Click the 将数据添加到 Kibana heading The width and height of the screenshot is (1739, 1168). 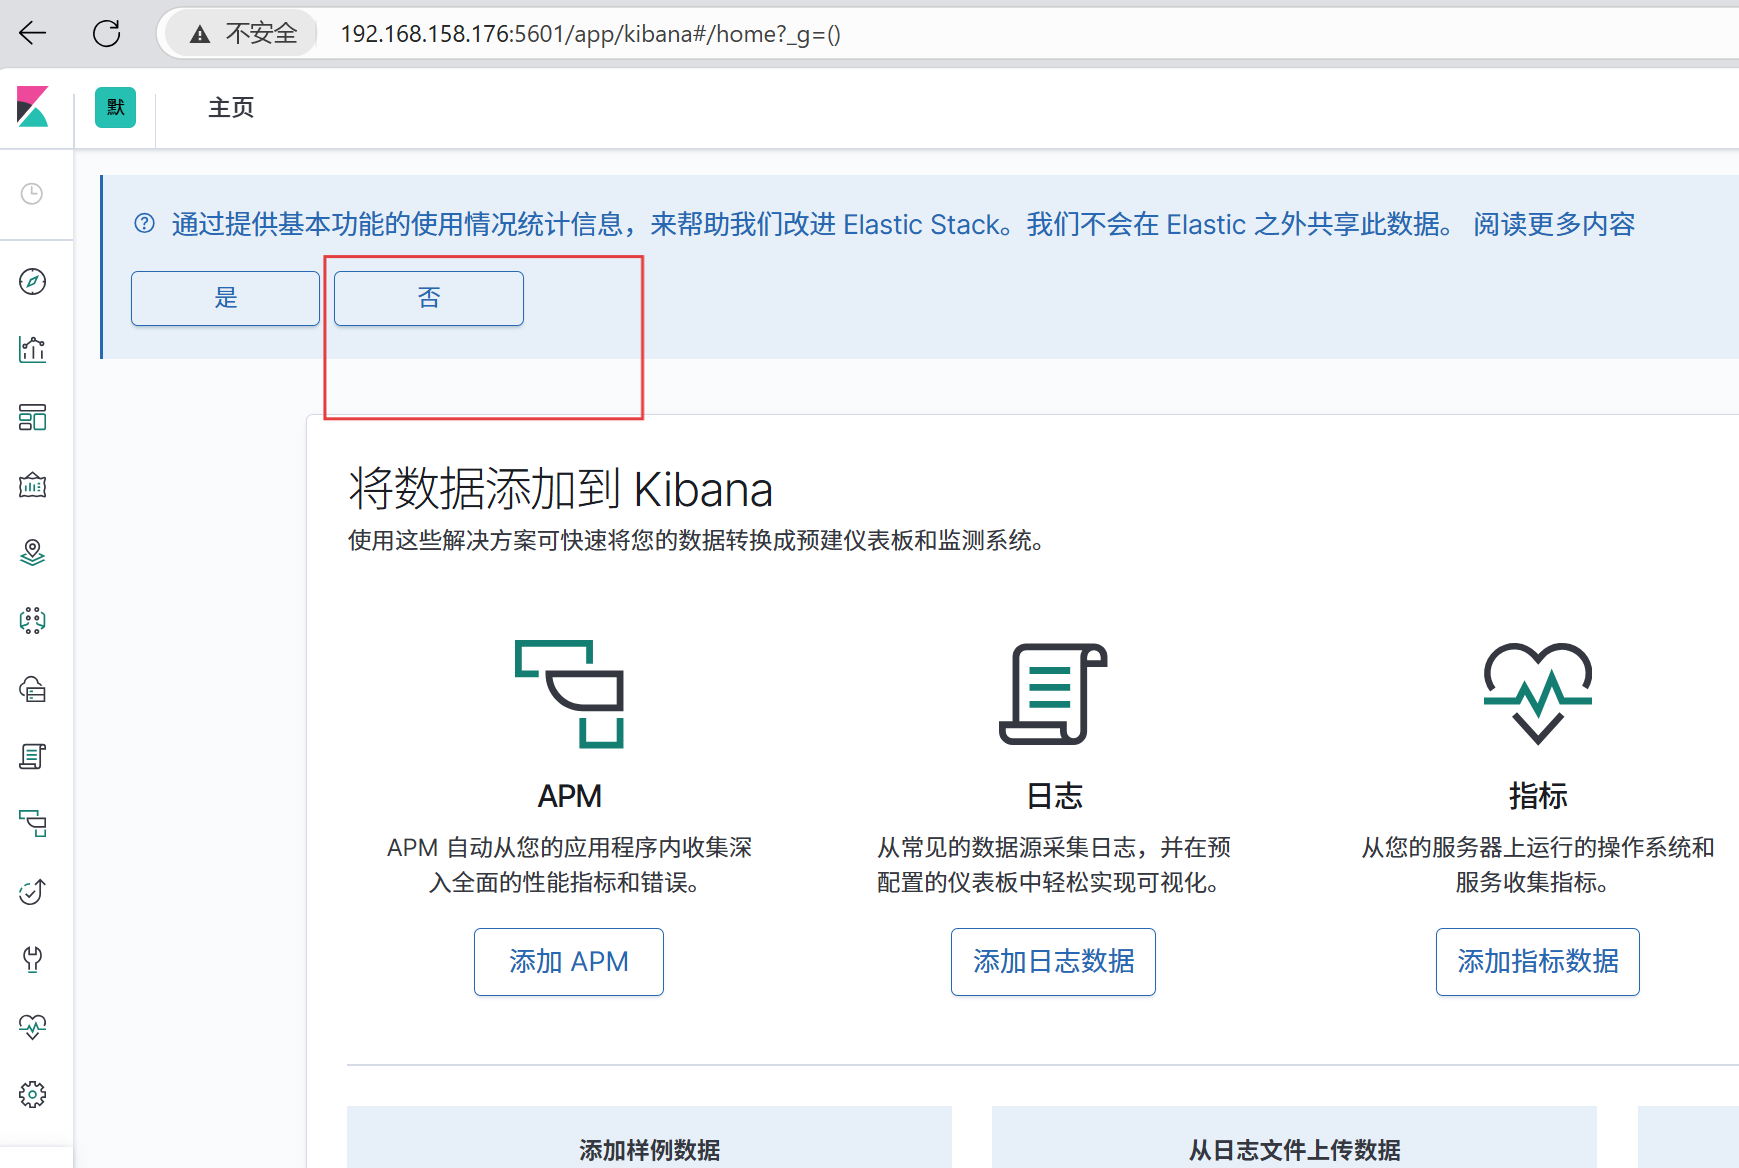point(560,490)
